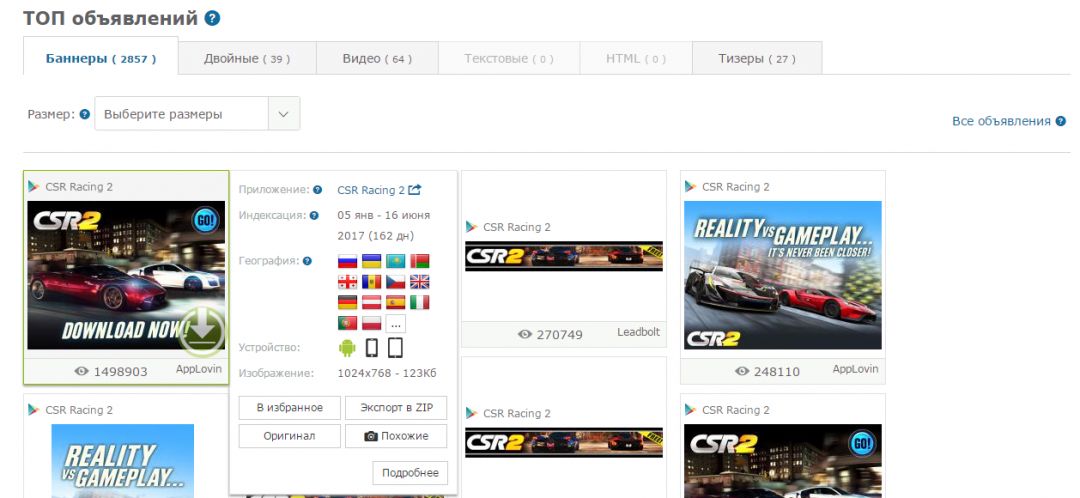The width and height of the screenshot is (1080, 498).
Task: Select the Germany flag in География
Action: click(x=347, y=302)
